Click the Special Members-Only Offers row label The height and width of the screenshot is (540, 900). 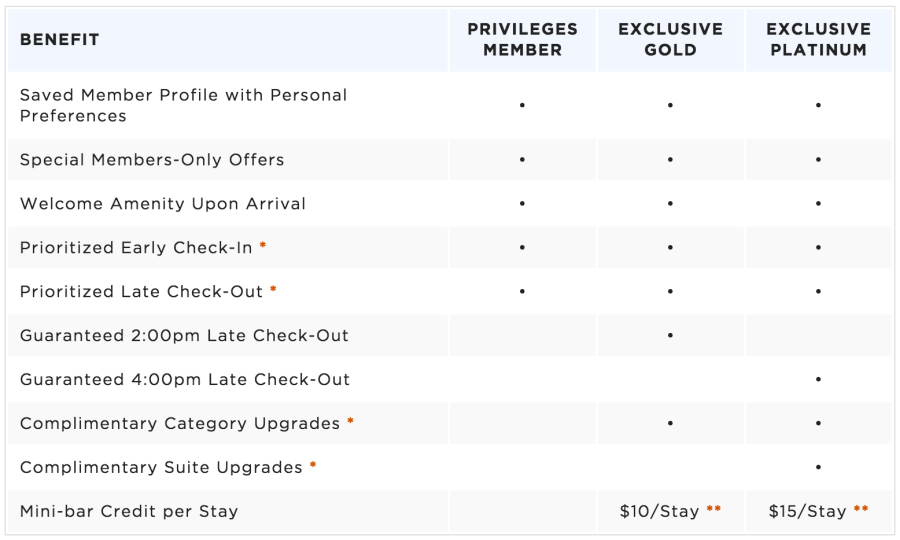152,160
